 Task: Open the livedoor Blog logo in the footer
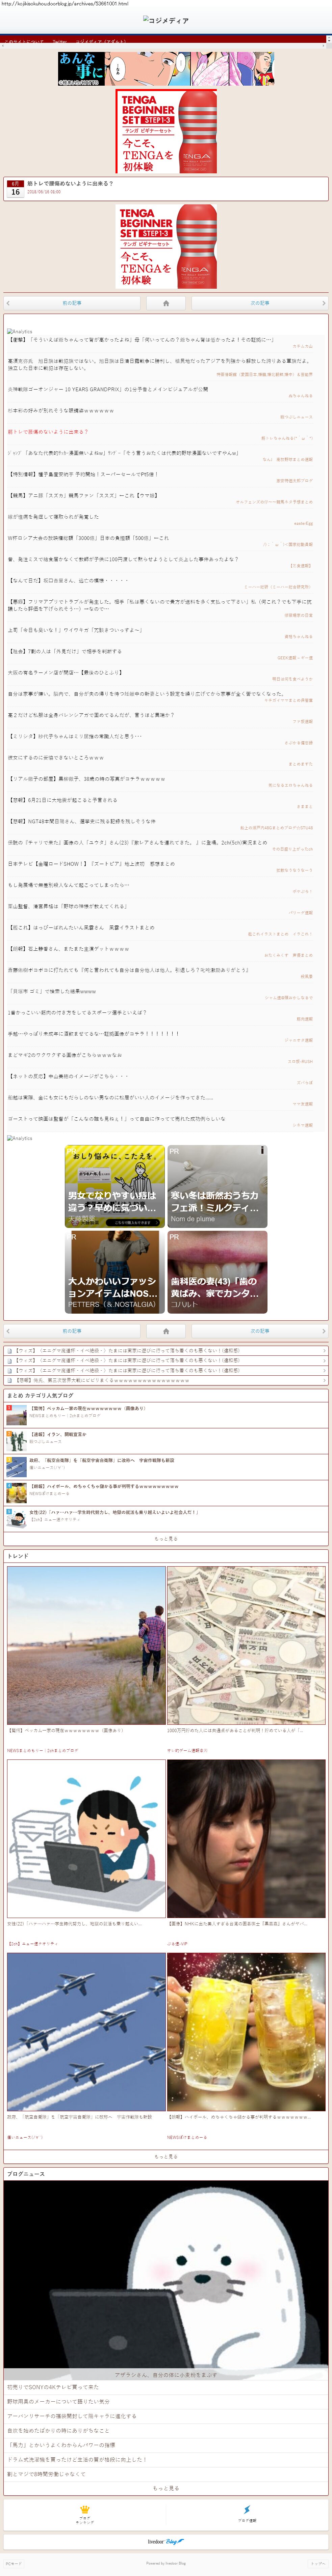click(166, 2541)
